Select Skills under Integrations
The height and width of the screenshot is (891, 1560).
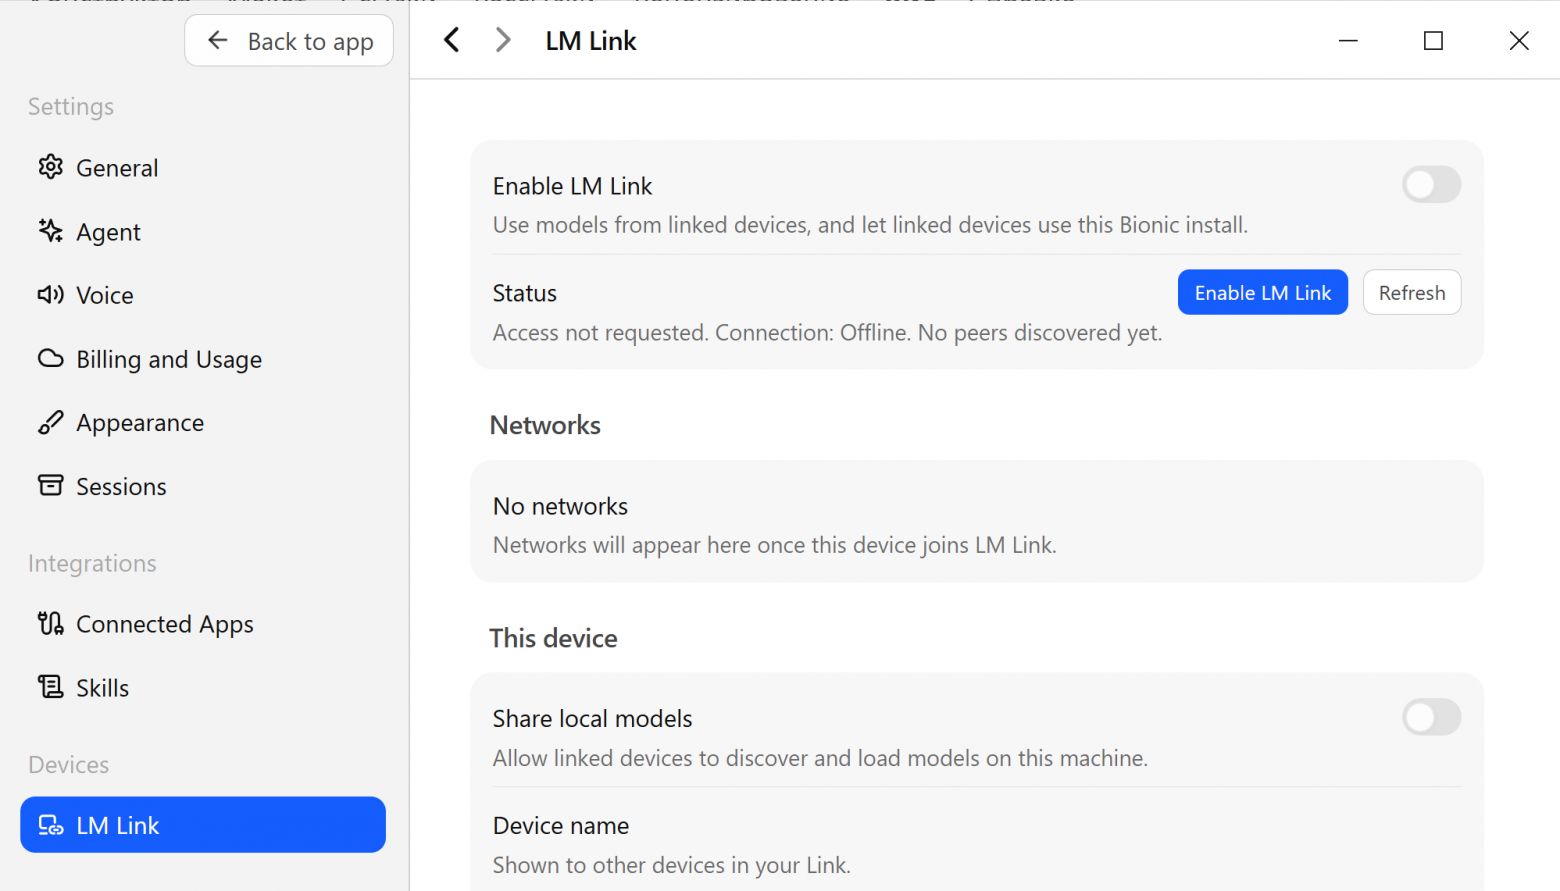(203, 688)
